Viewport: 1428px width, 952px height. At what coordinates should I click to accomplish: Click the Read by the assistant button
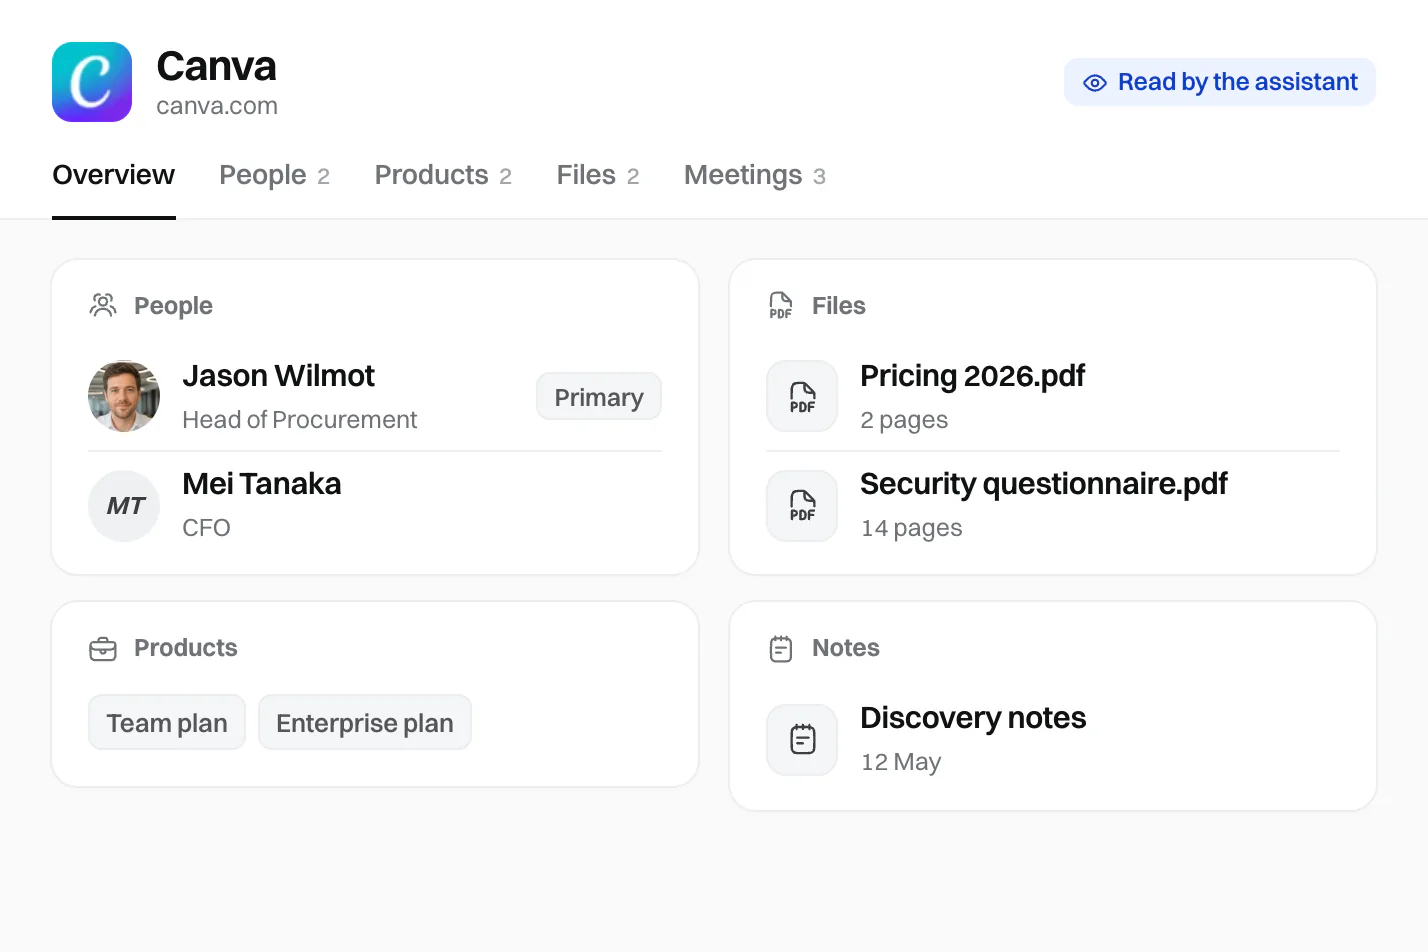point(1220,82)
